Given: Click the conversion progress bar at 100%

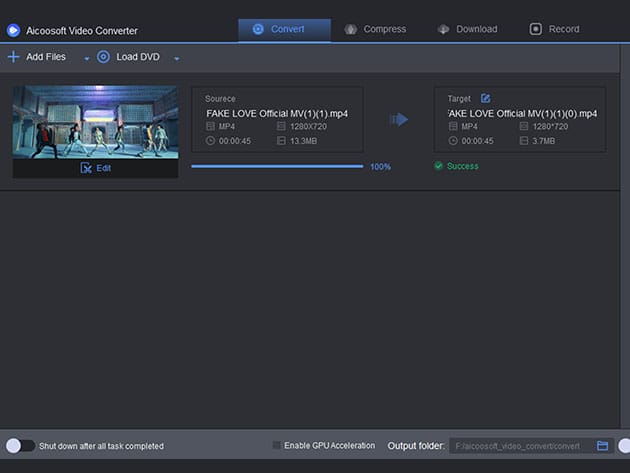Looking at the screenshot, I should (277, 166).
